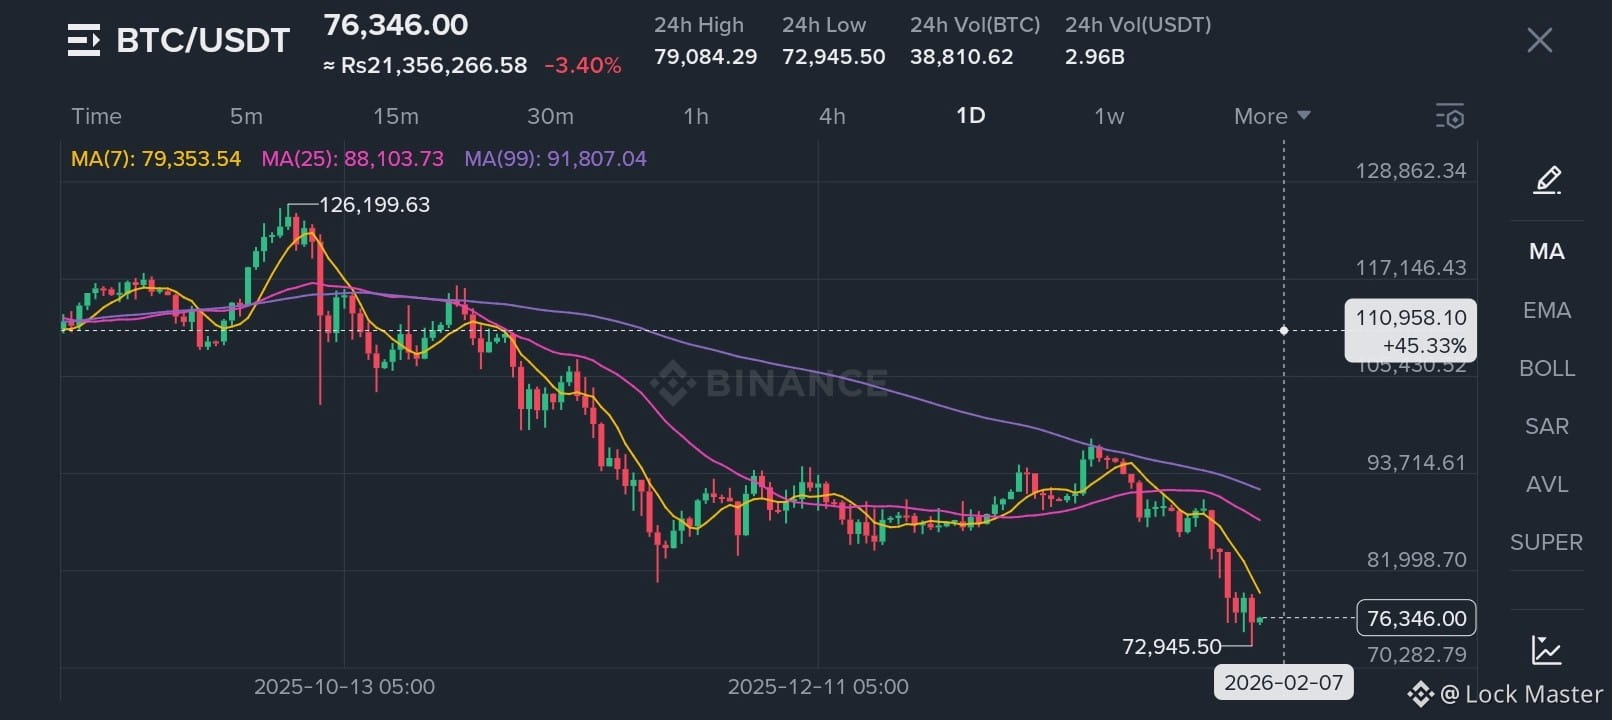Click the AVL indicator button

coord(1546,484)
